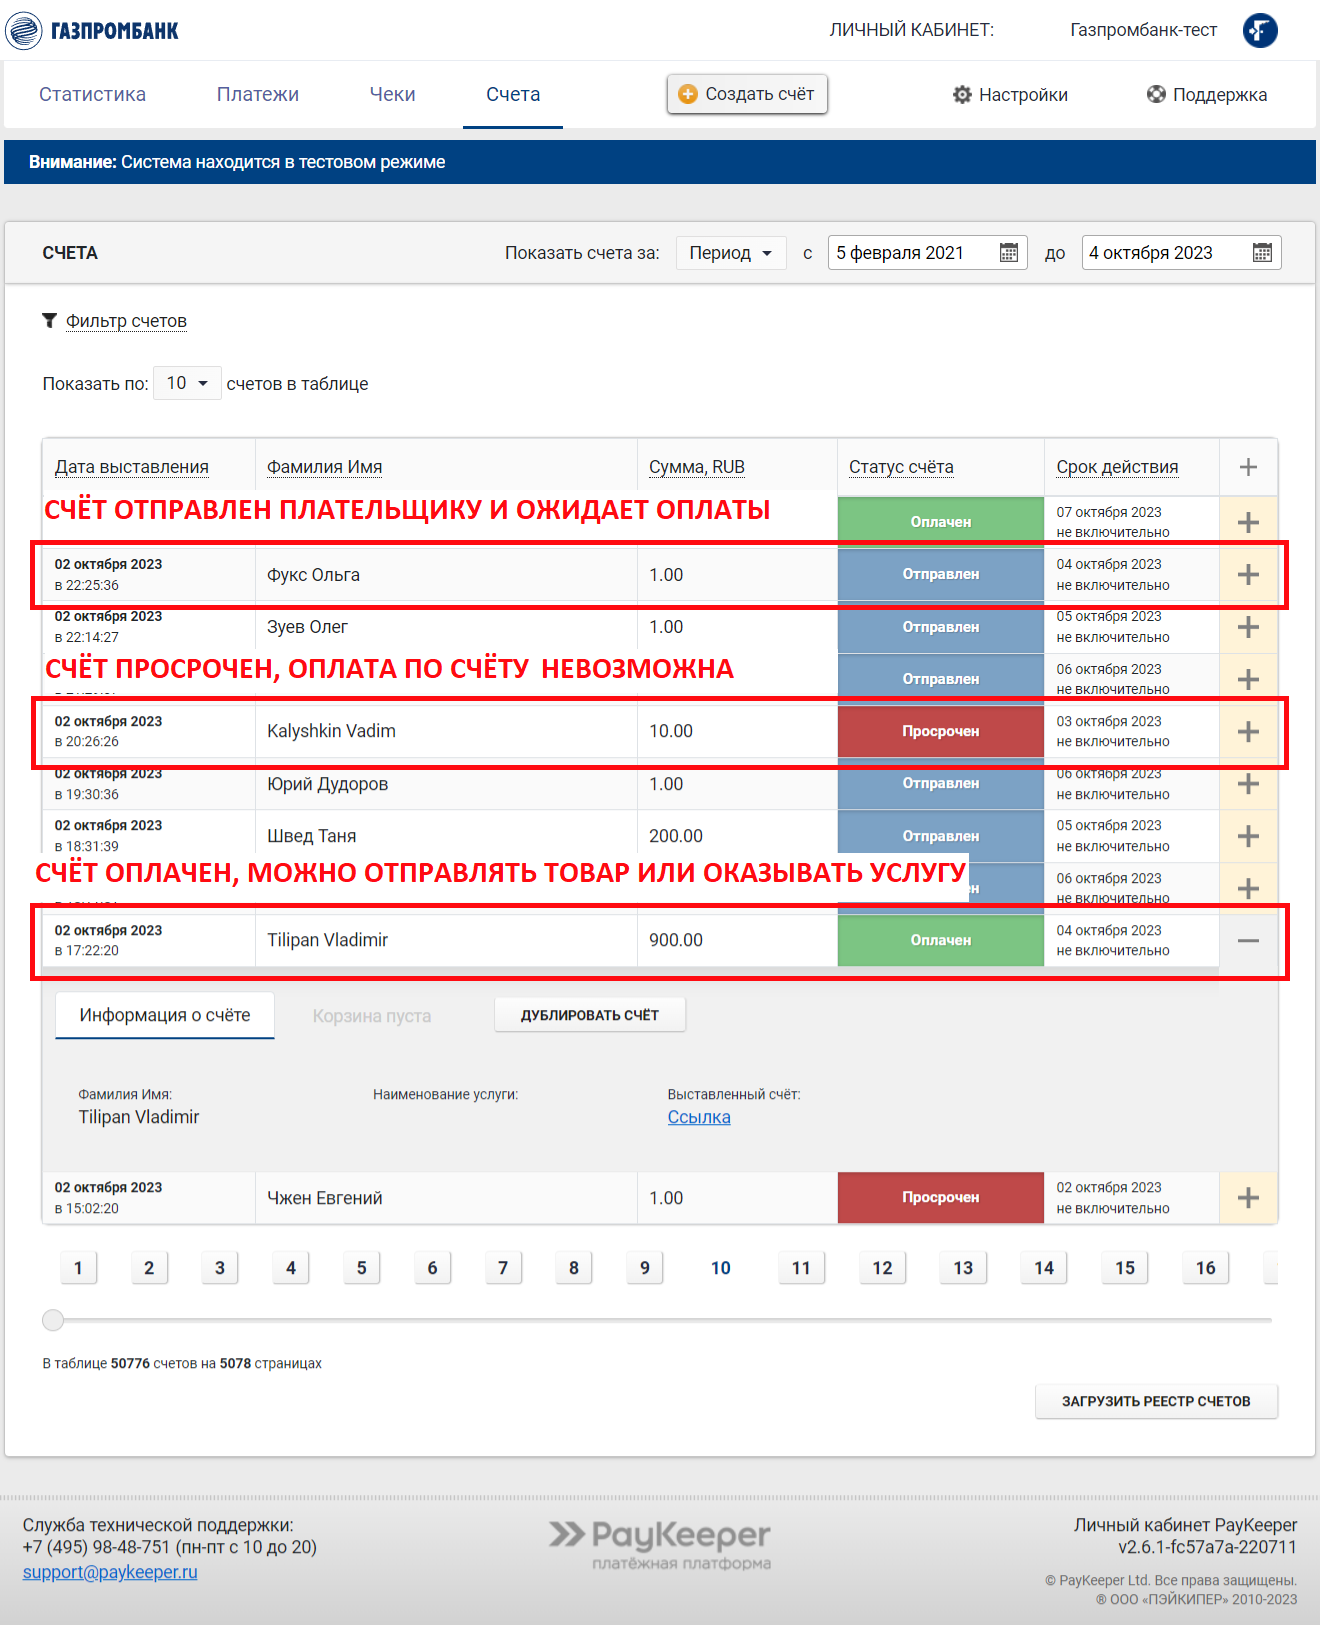Click the start date field 5 февраля 2021
This screenshot has height=1625, width=1320.
point(927,253)
